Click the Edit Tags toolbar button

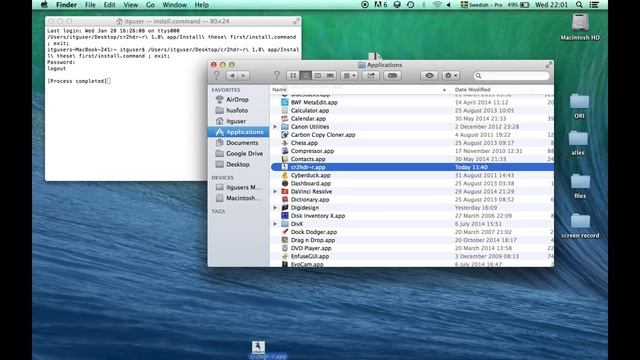point(392,76)
